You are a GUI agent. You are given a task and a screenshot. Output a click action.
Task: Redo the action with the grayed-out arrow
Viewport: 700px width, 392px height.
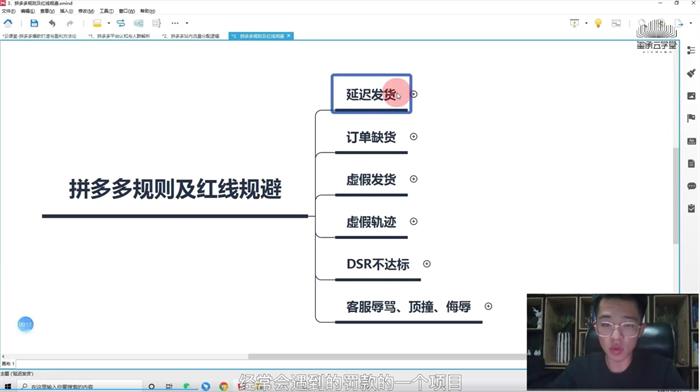tap(70, 23)
